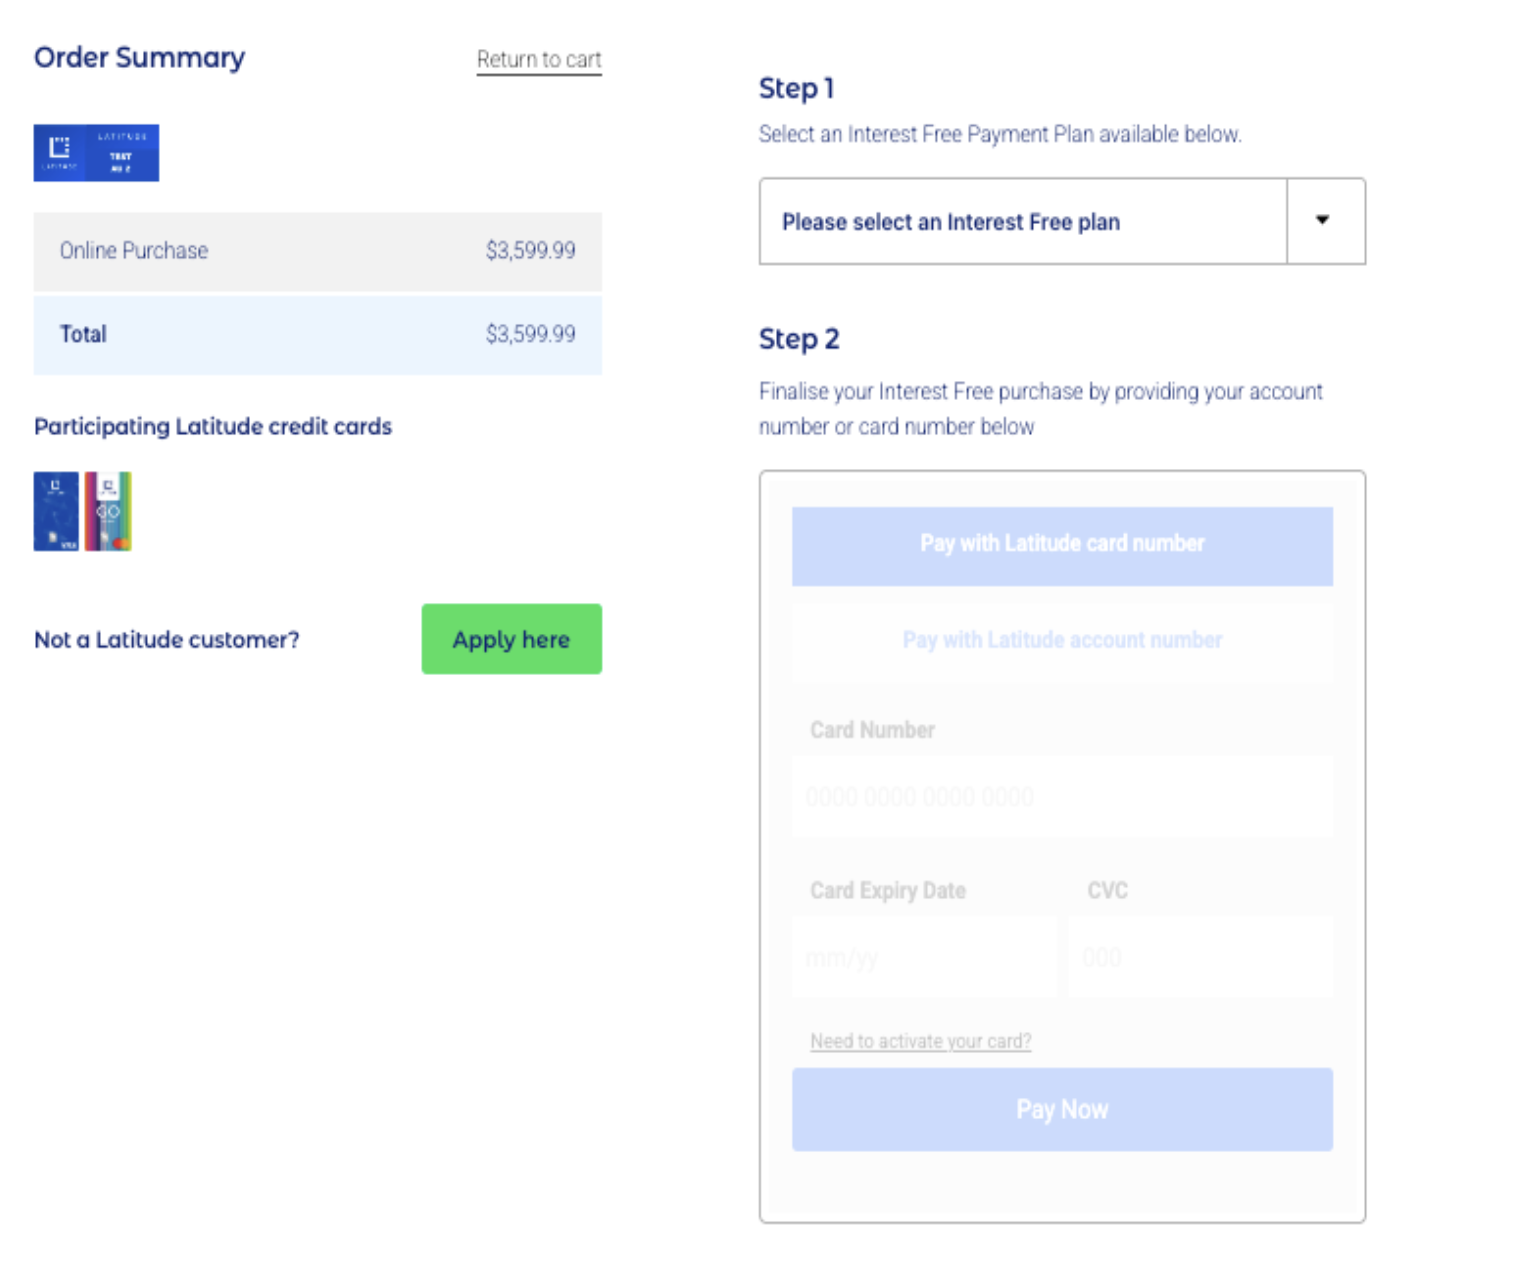The height and width of the screenshot is (1262, 1518).
Task: Click the blue Latitude Visa card image
Action: (x=56, y=511)
